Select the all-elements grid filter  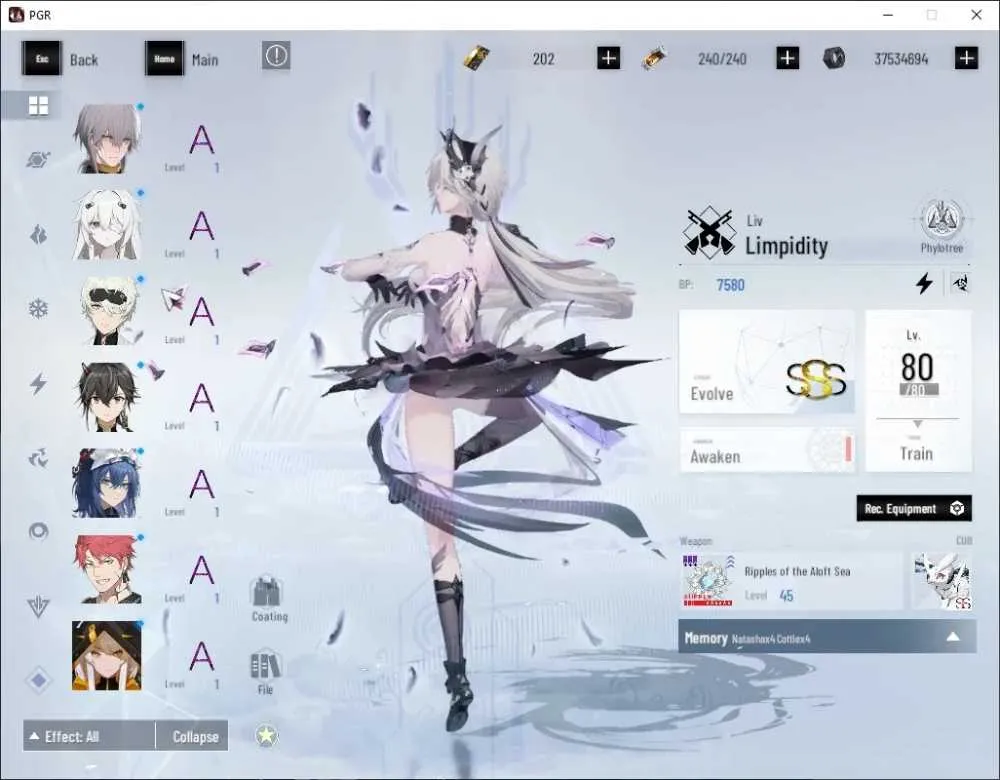38,105
